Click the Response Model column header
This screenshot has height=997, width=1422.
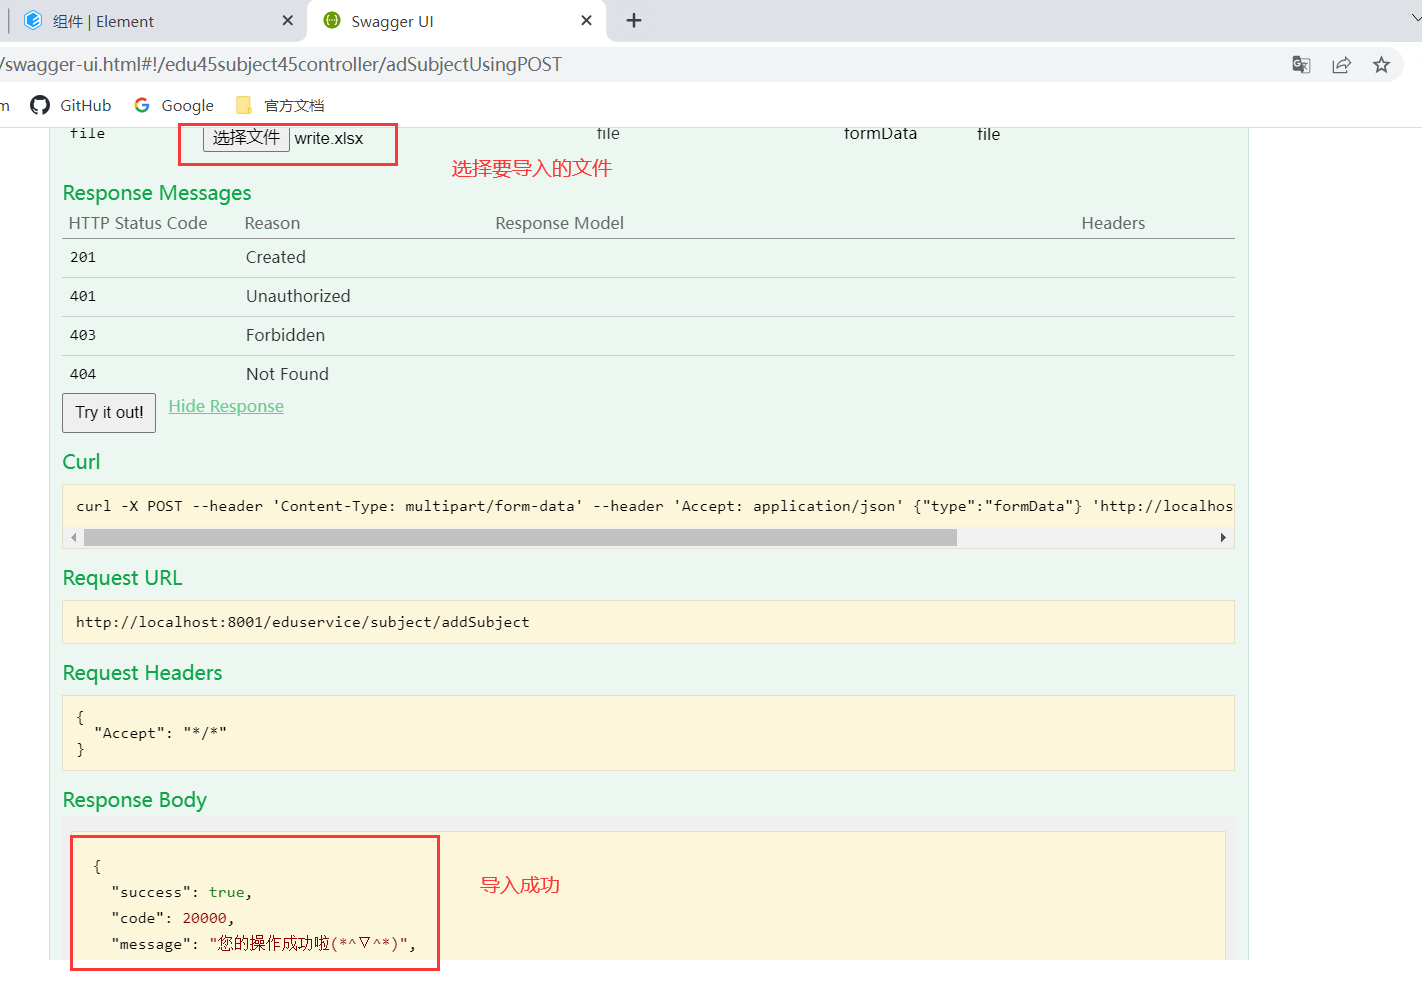click(559, 223)
